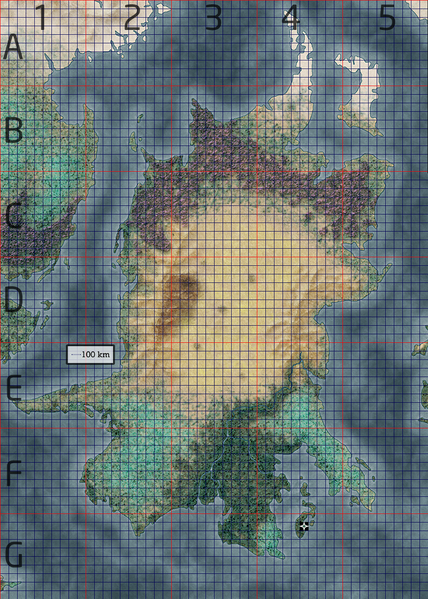The height and width of the screenshot is (599, 428).
Task: Click the "100 km" scale bar label
Action: coord(91,355)
